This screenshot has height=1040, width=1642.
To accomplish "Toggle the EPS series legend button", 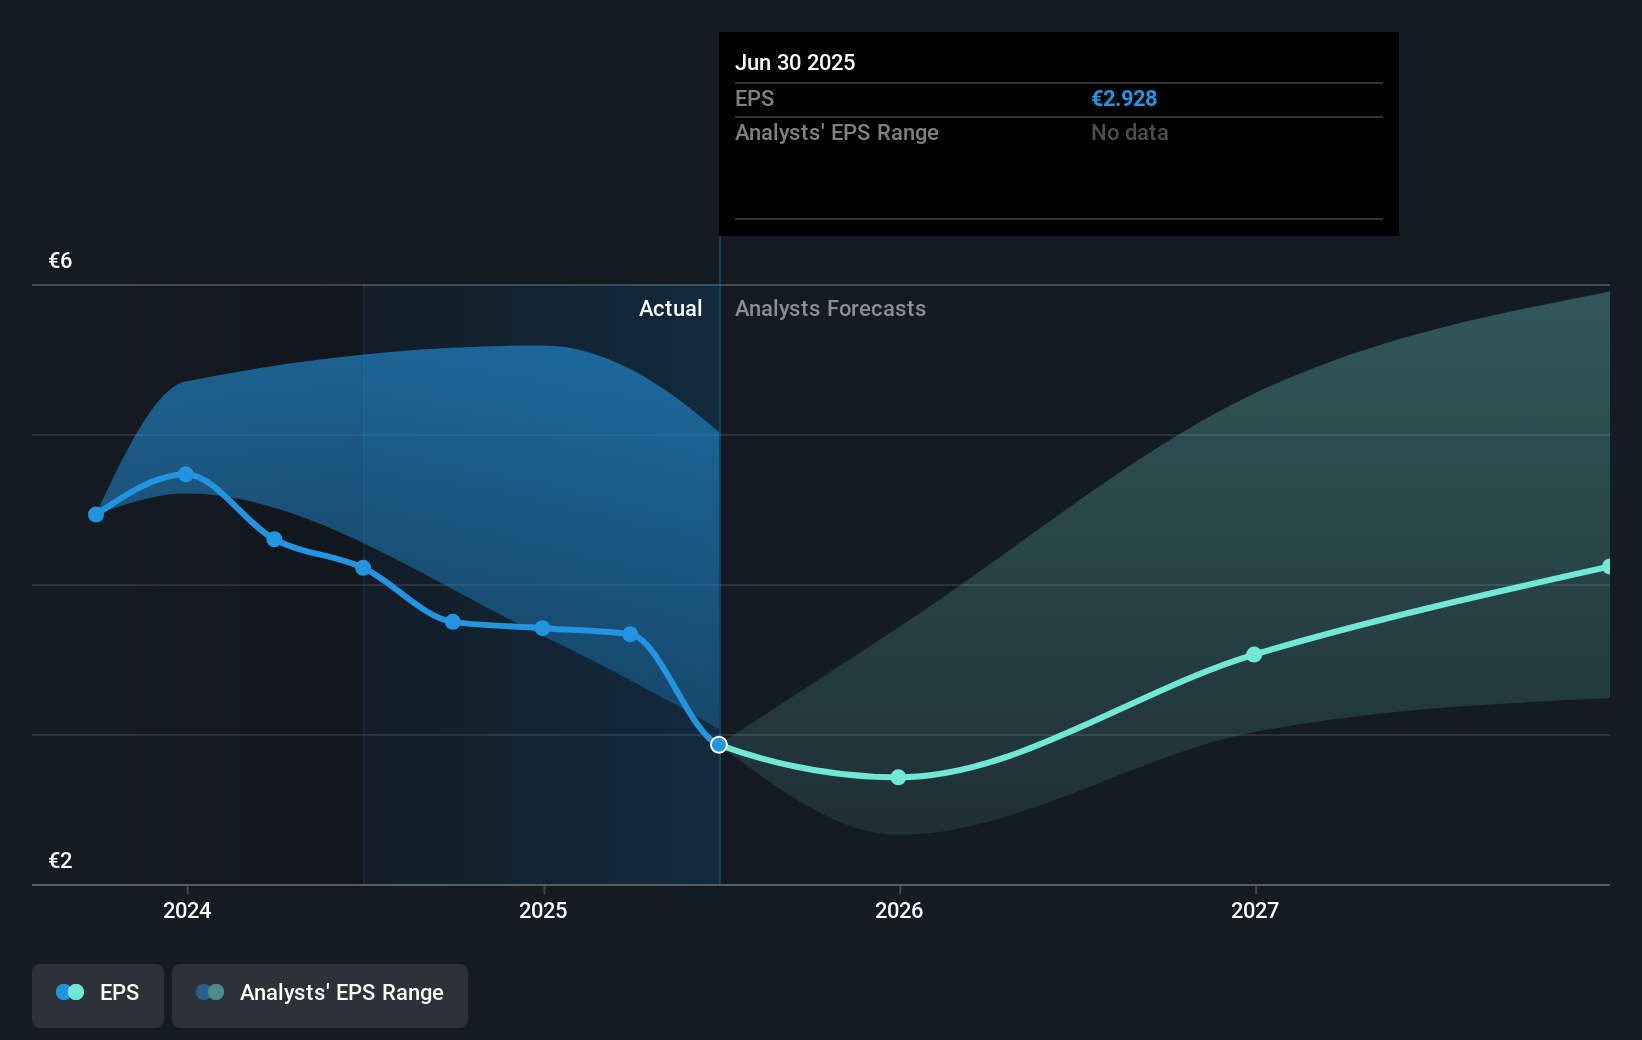I will pos(98,994).
